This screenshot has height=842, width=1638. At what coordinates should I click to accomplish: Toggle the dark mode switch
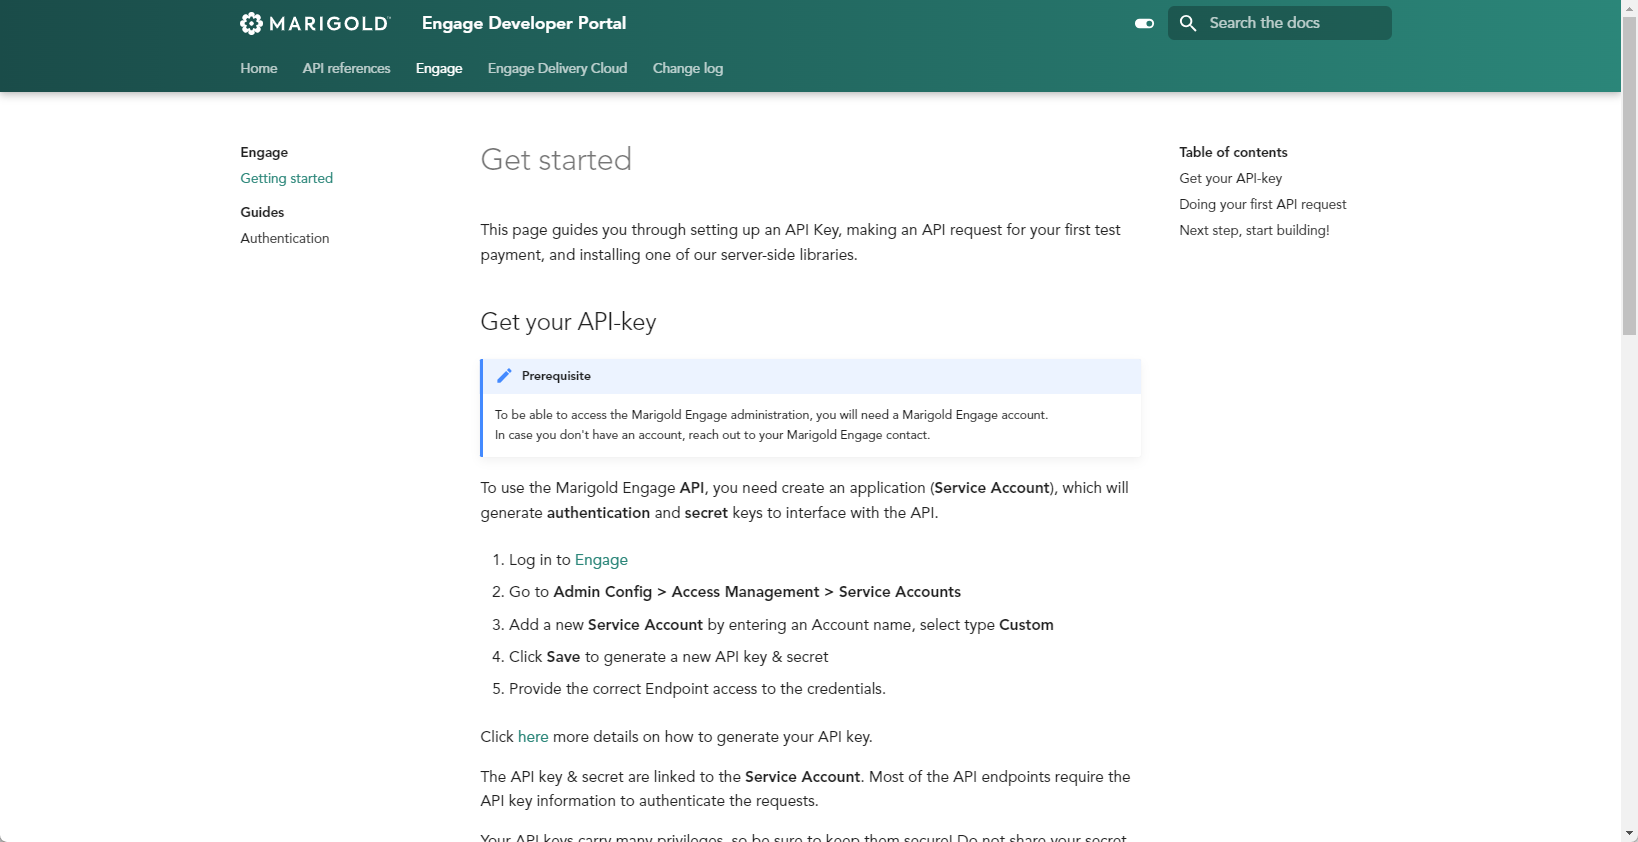point(1144,23)
